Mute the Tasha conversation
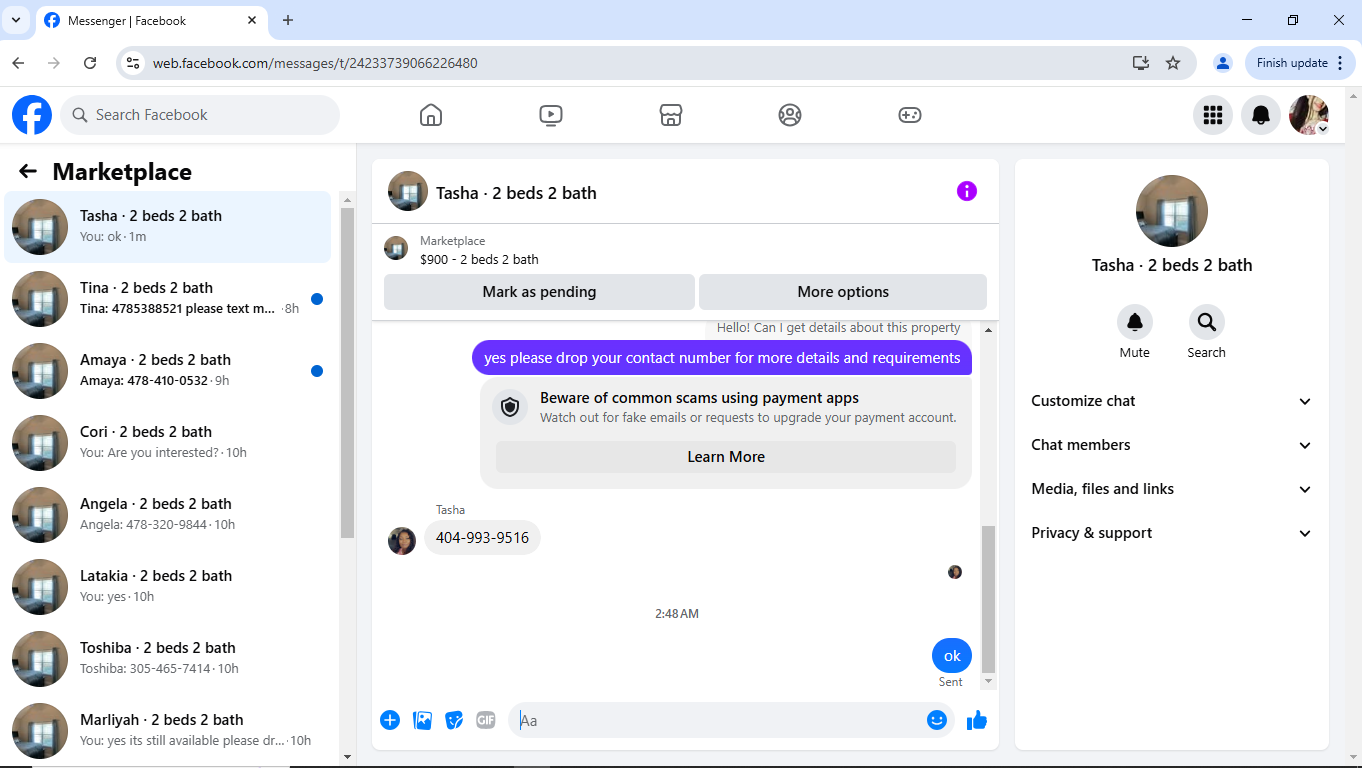1362x768 pixels. click(1135, 322)
